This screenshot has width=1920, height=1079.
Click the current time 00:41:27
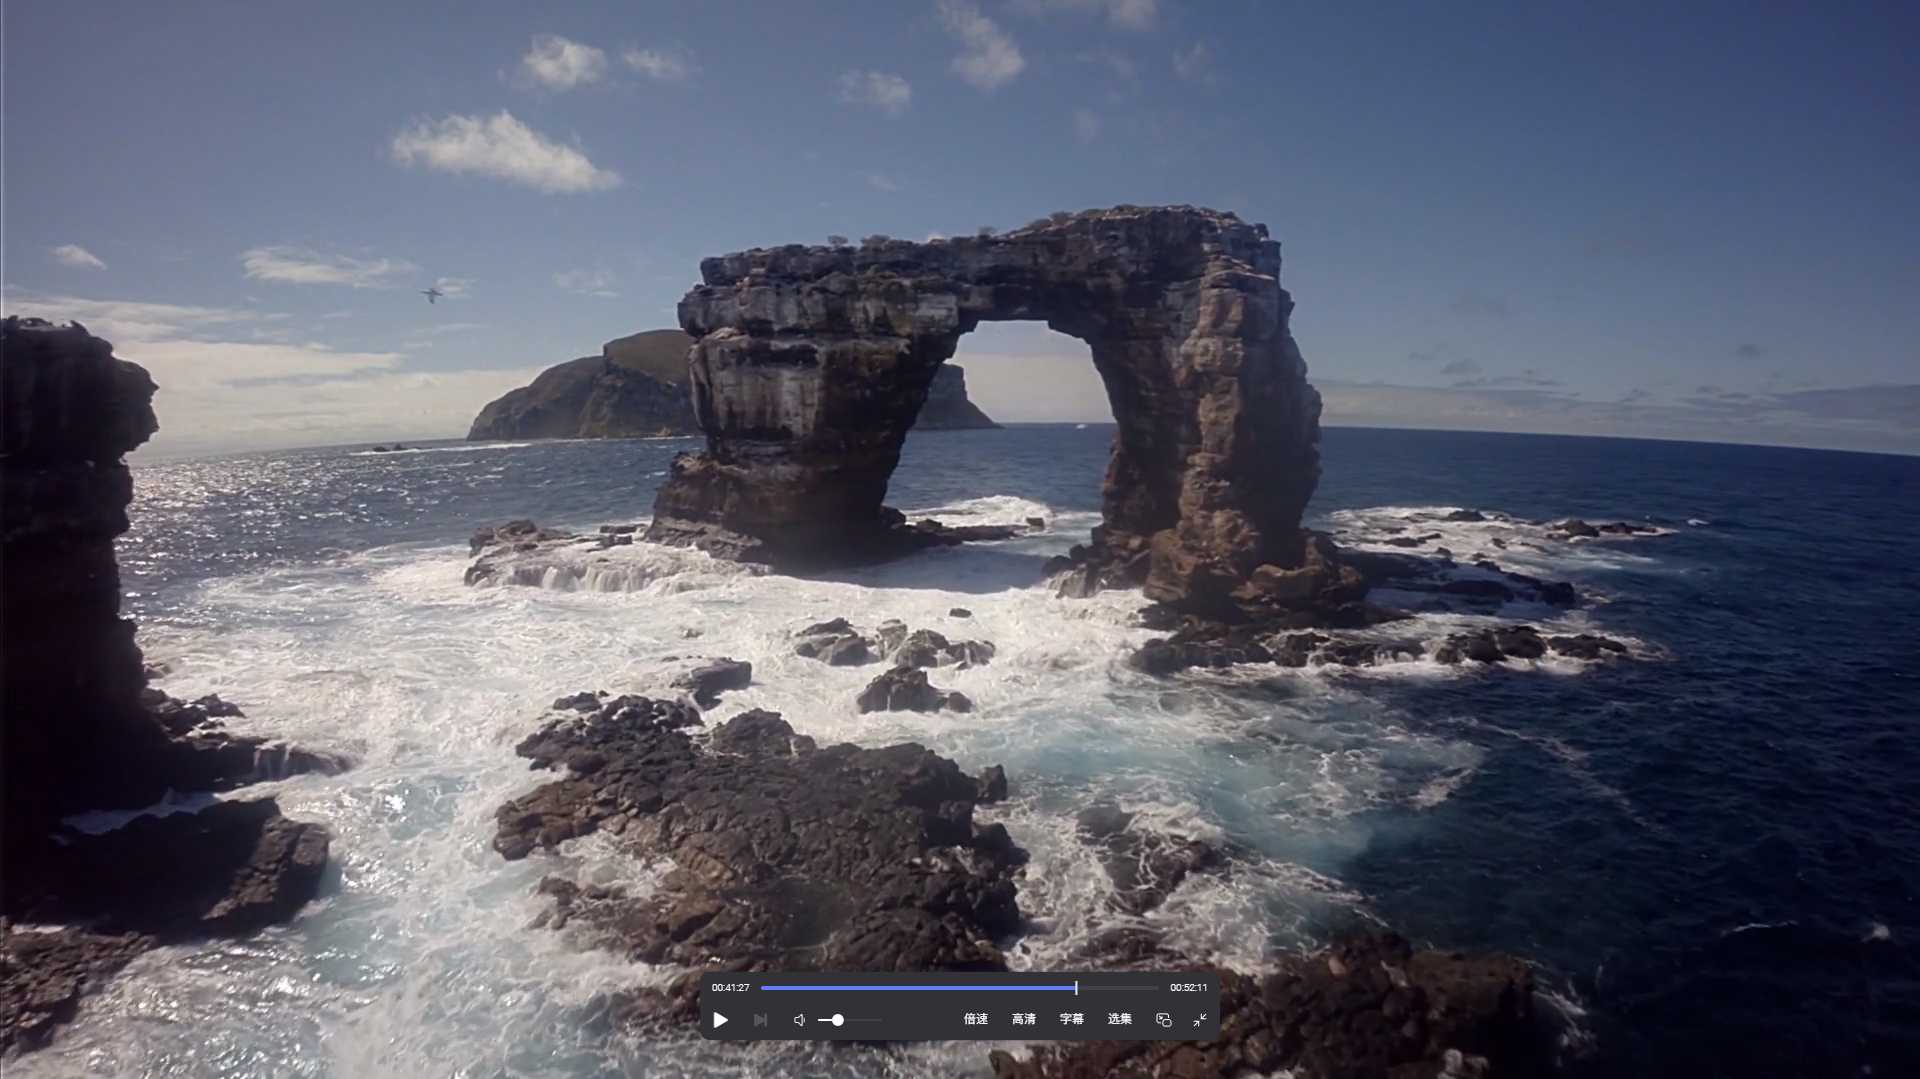[x=730, y=988]
